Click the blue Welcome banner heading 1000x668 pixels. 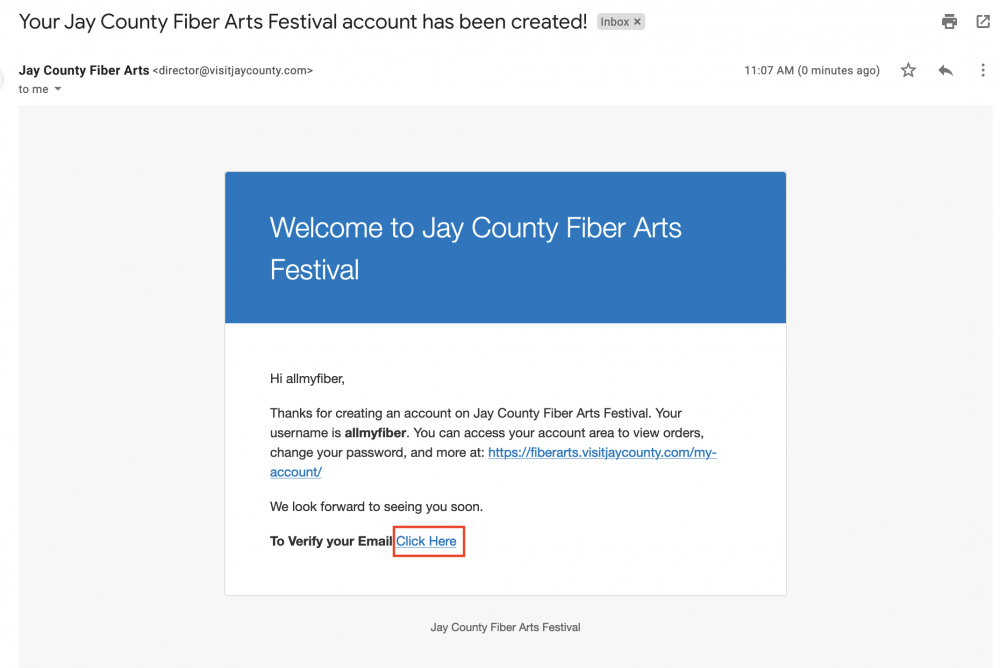(x=475, y=248)
